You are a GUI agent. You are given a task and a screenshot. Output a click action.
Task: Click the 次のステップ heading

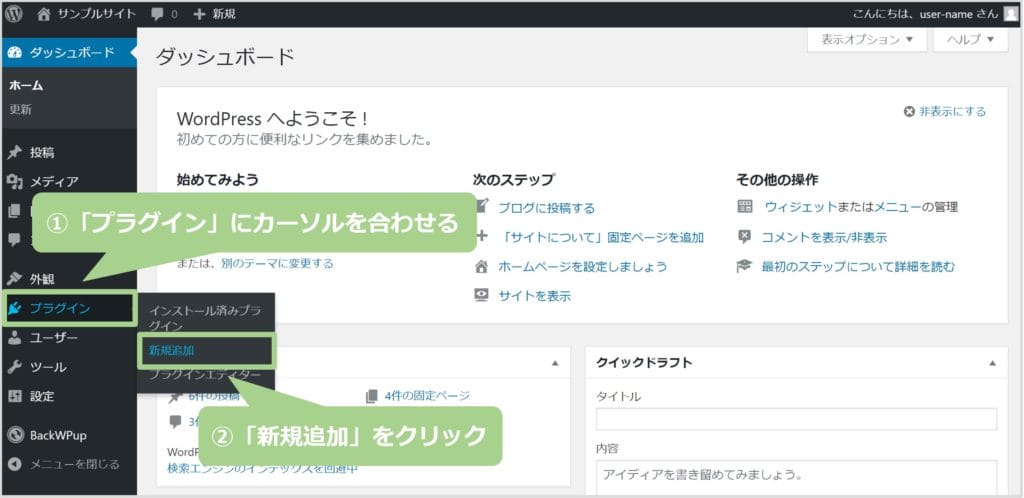(514, 179)
